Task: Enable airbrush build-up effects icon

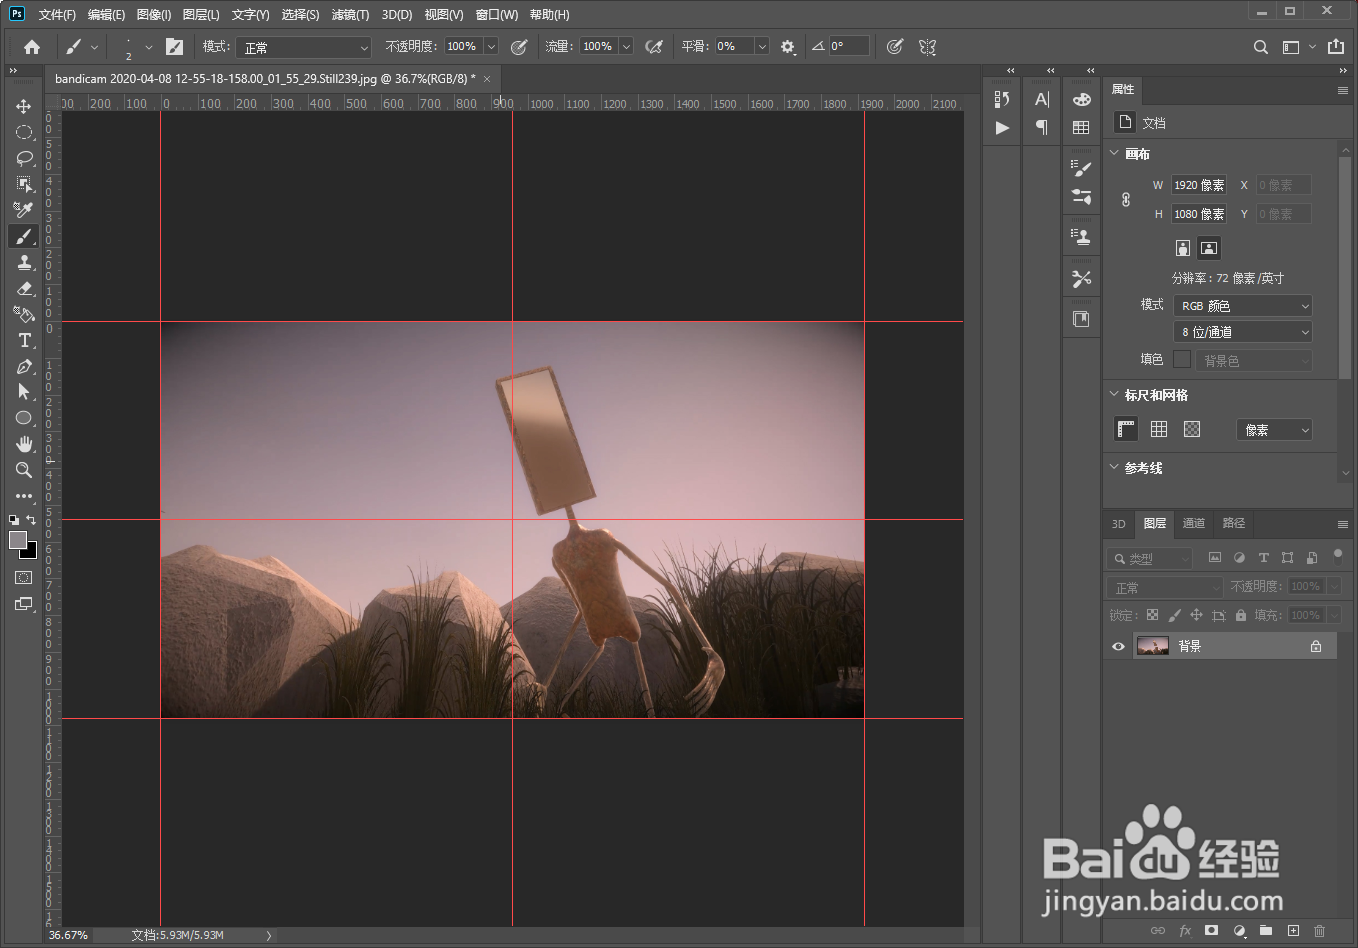Action: coord(654,47)
